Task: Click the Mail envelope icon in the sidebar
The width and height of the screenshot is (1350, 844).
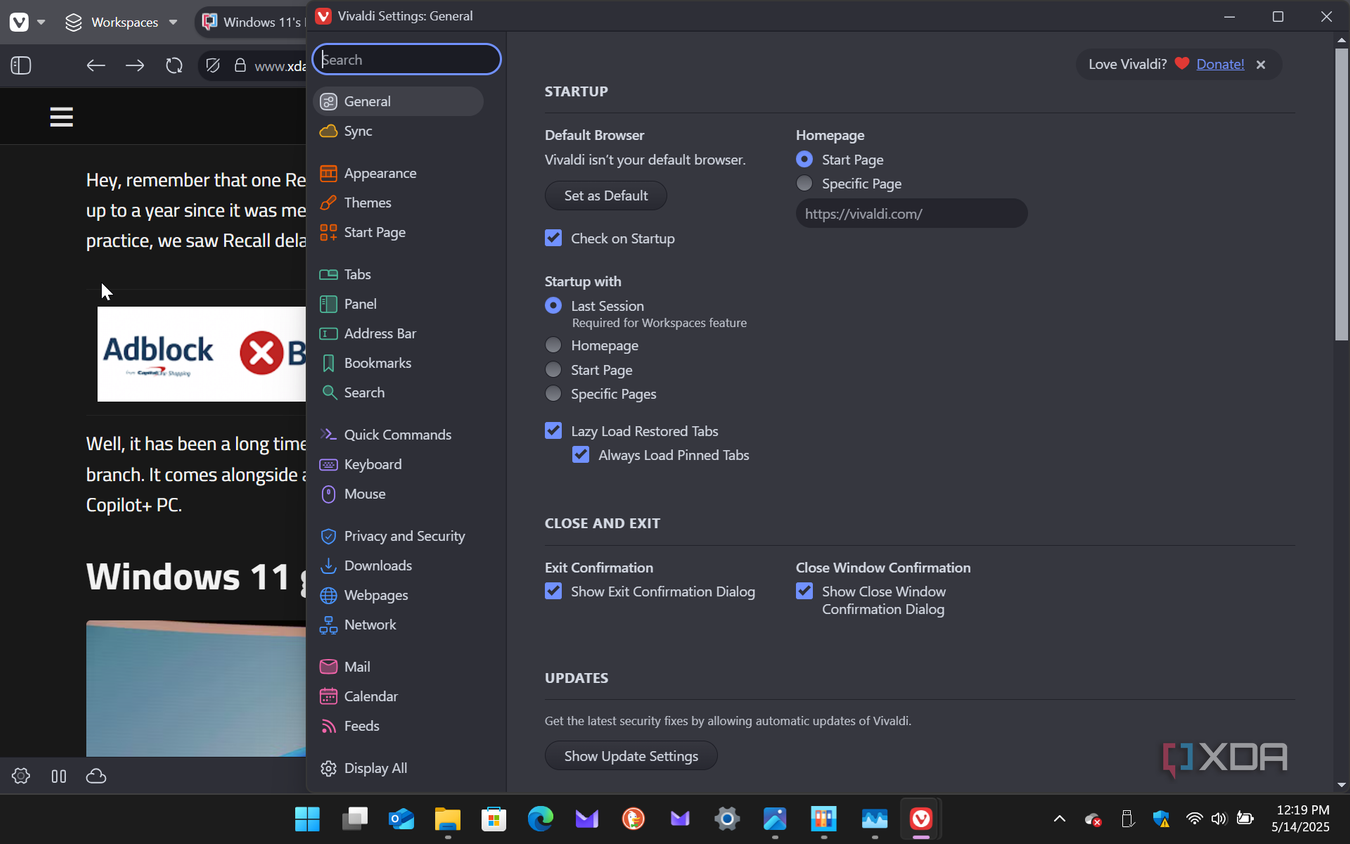Action: 328,667
